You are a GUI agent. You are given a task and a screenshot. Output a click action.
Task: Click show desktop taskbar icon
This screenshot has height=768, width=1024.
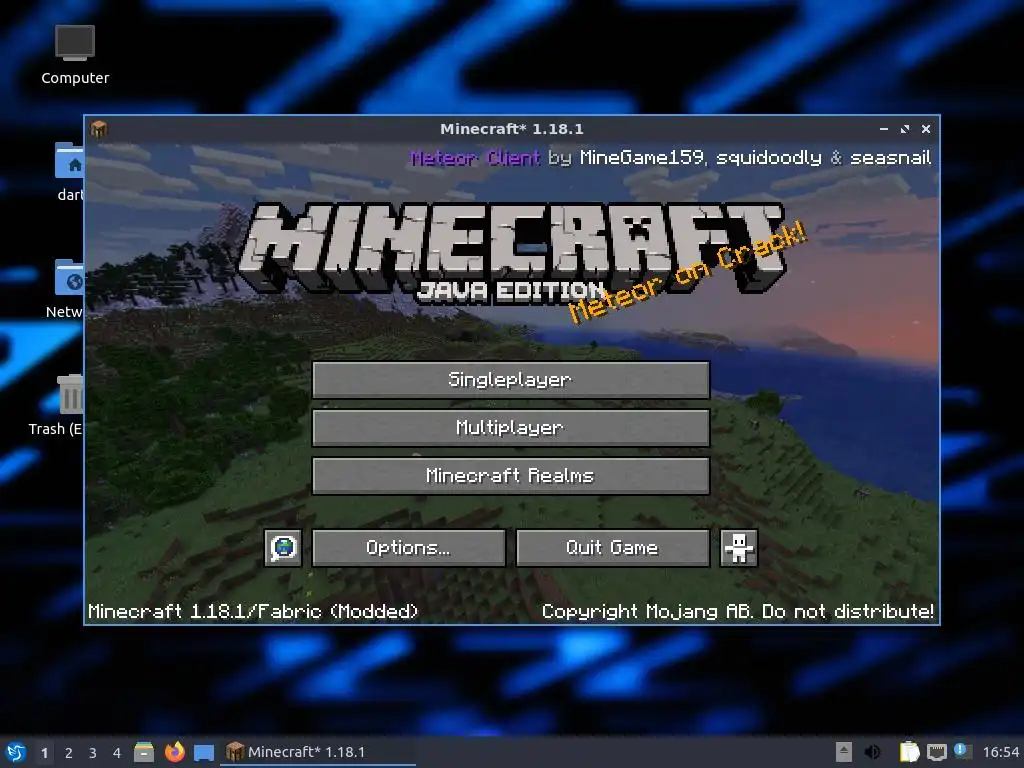(x=204, y=753)
